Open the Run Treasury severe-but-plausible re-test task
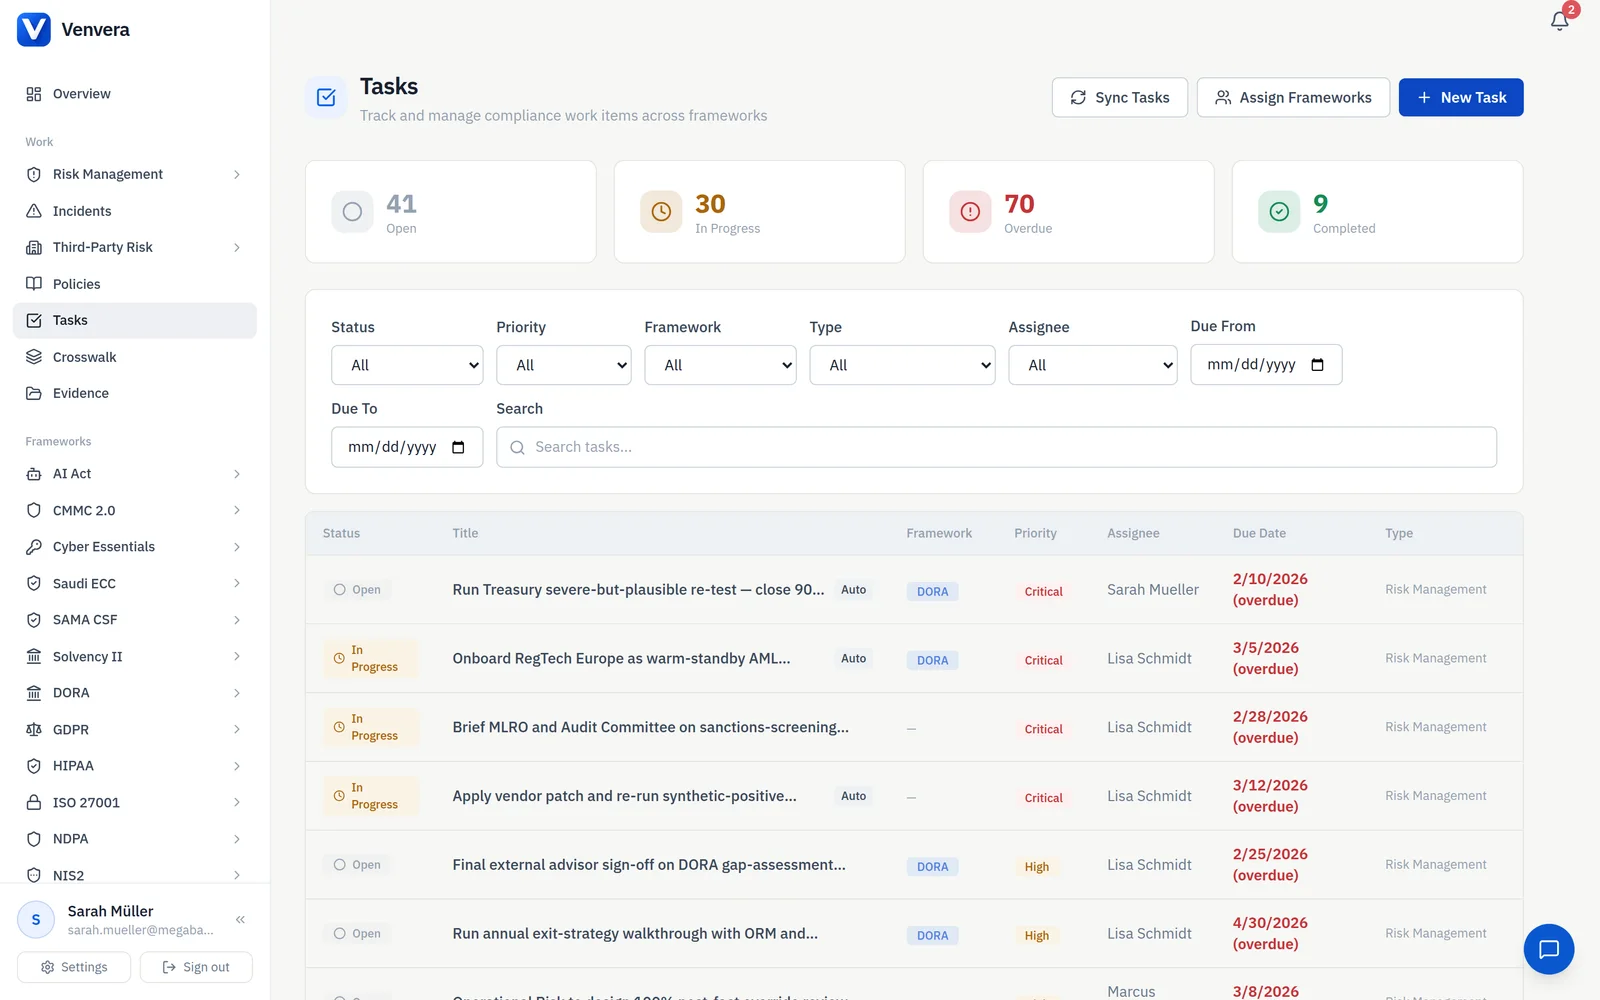 coord(638,590)
